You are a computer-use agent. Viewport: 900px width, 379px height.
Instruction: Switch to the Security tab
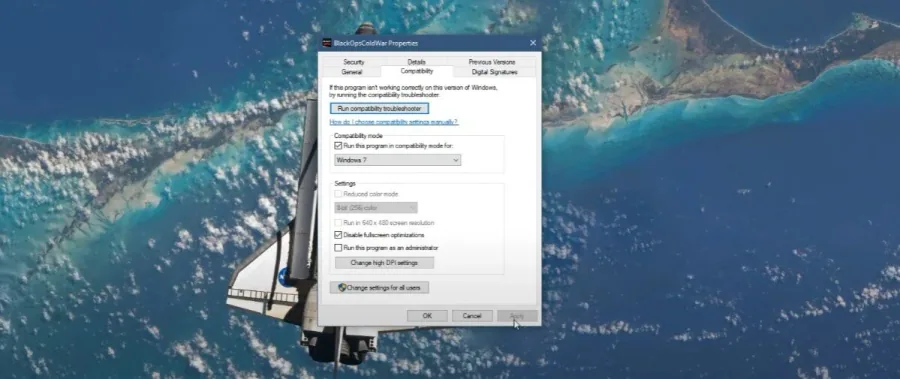[x=354, y=61]
